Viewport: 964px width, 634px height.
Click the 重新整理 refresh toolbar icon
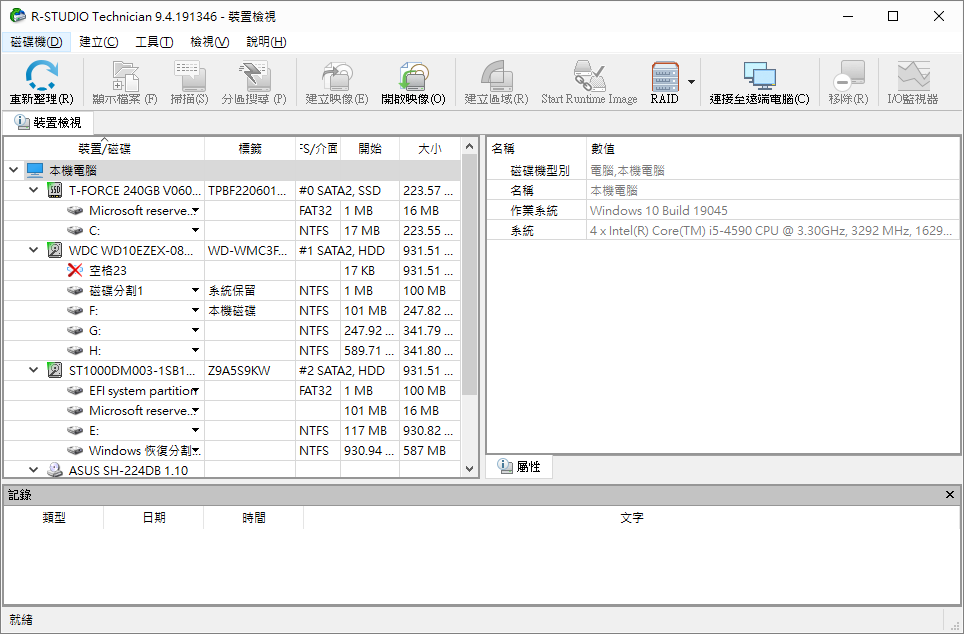[x=41, y=76]
